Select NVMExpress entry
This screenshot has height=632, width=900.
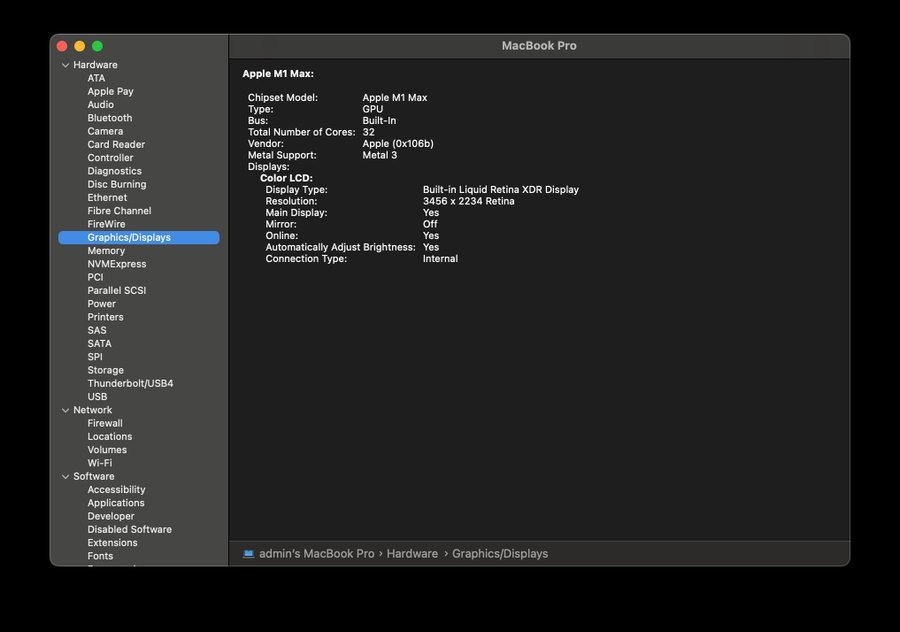[x=117, y=264]
